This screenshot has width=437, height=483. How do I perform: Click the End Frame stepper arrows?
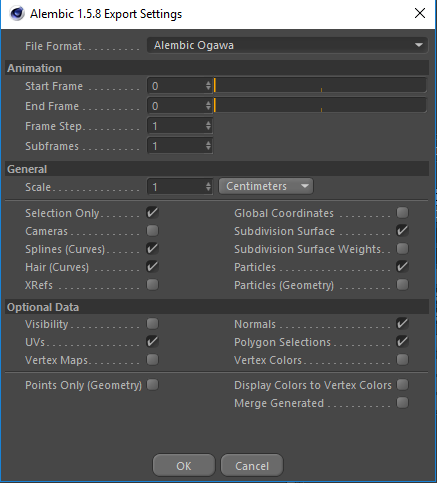click(x=208, y=106)
